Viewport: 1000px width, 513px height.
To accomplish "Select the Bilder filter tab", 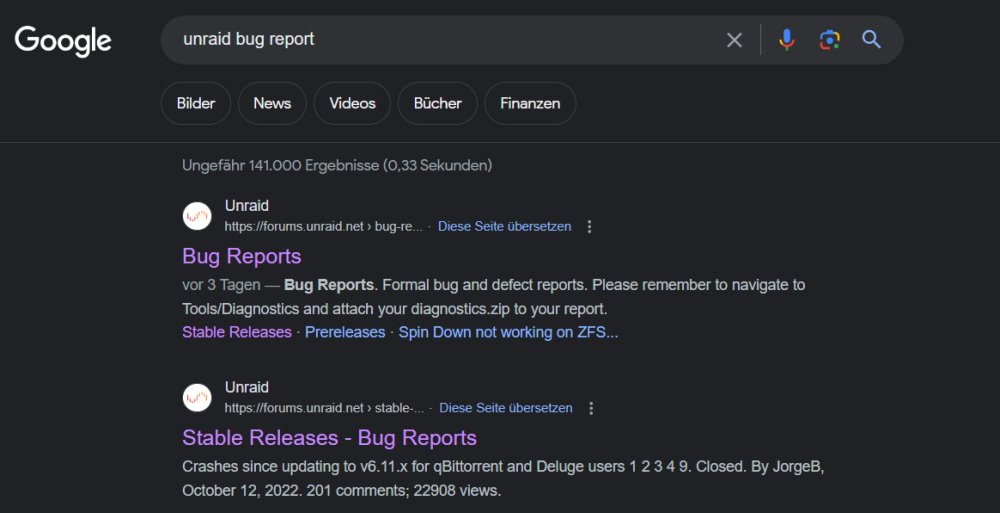I will tap(195, 103).
